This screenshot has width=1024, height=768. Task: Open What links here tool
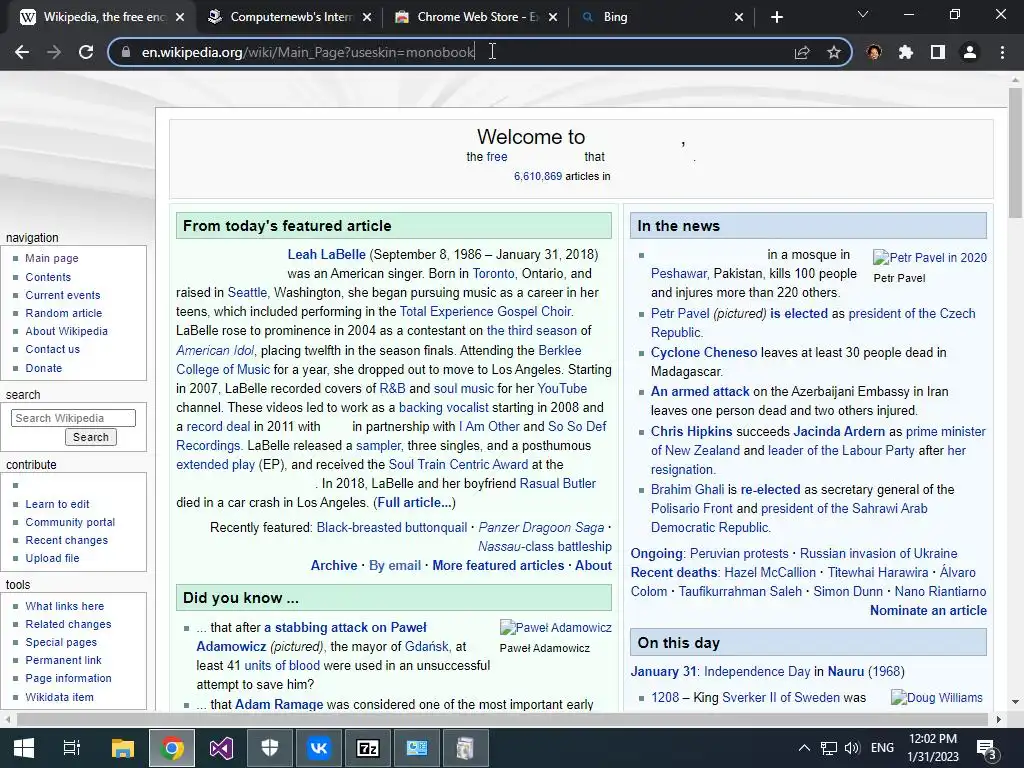pyautogui.click(x=65, y=606)
